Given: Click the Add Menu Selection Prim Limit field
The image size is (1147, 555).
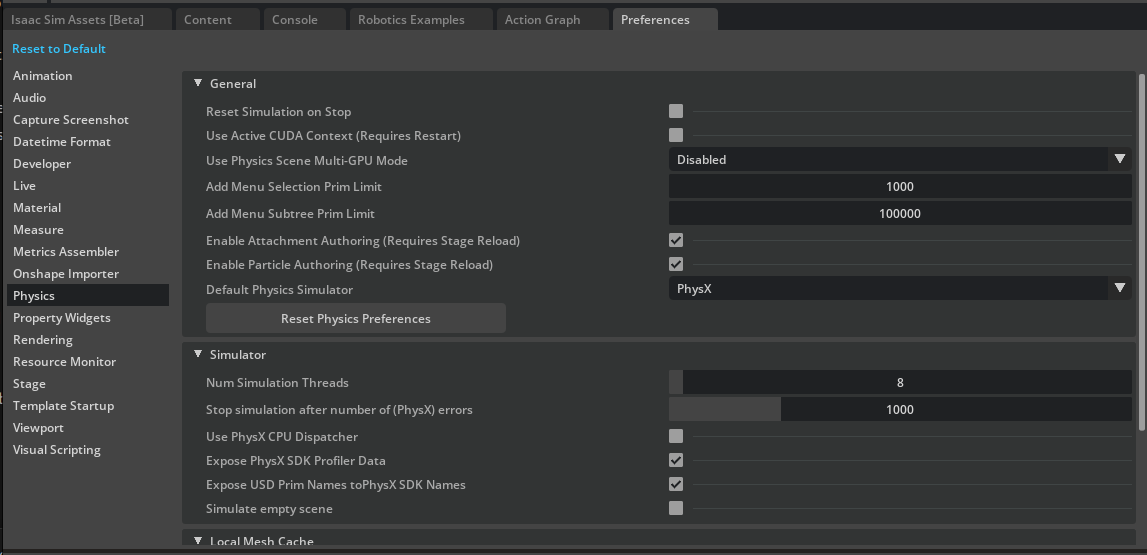Looking at the screenshot, I should [899, 187].
